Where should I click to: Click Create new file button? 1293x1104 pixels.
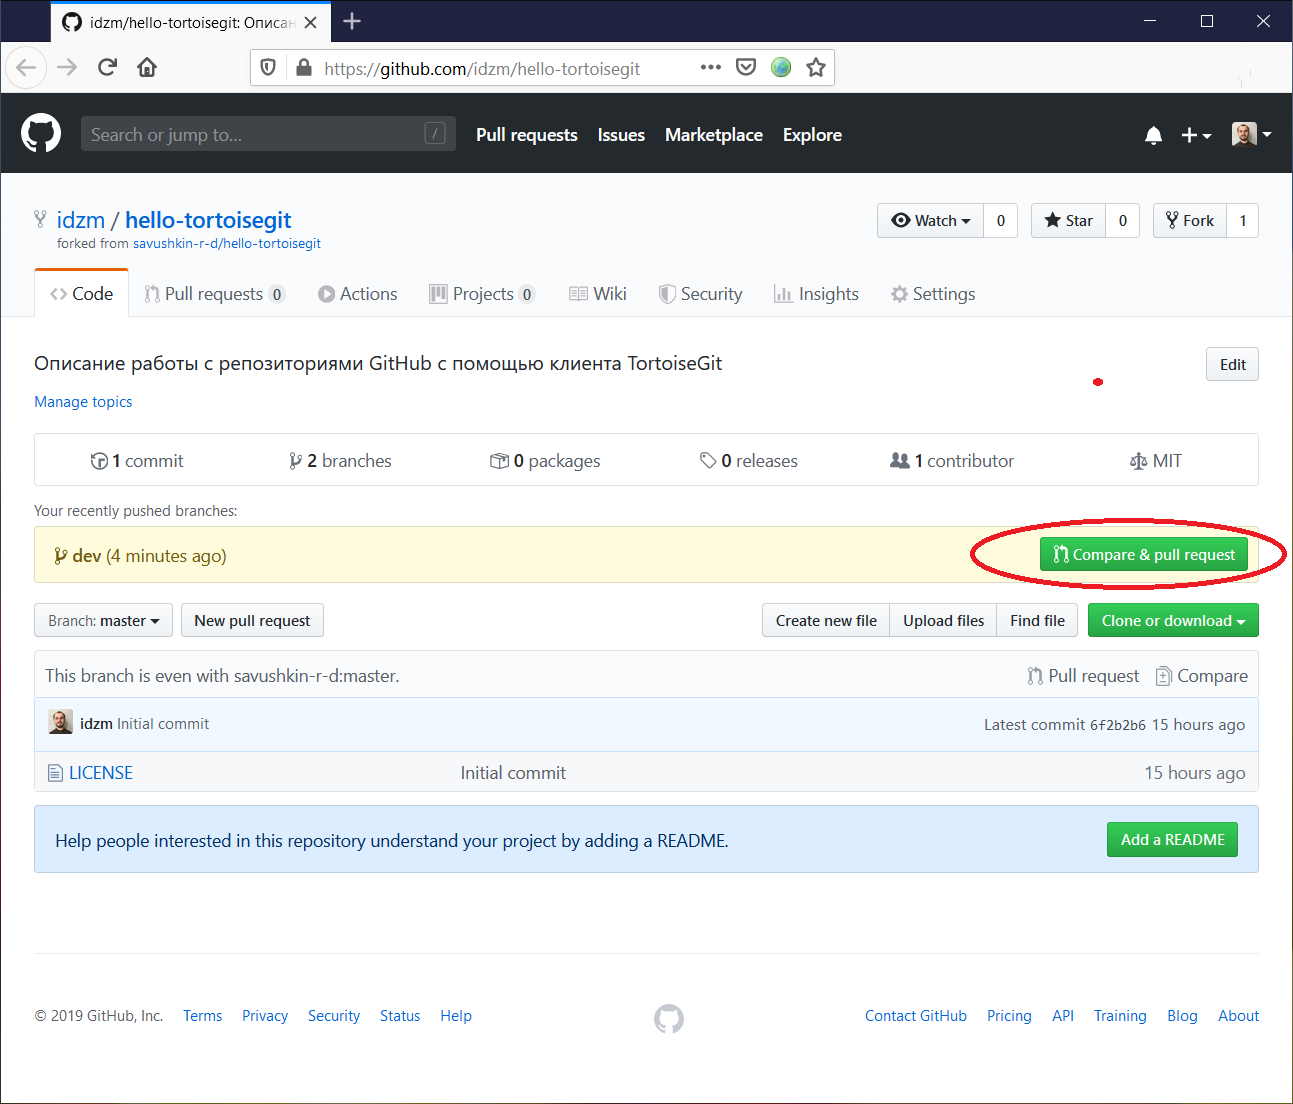826,620
